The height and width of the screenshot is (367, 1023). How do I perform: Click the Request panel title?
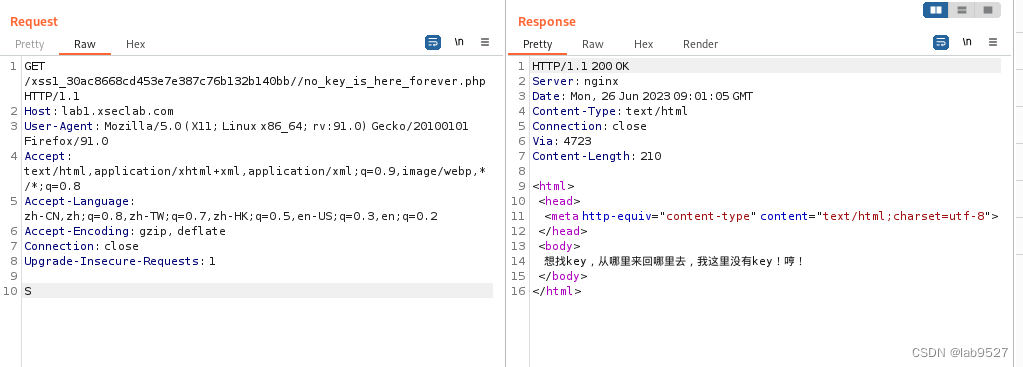tap(34, 22)
